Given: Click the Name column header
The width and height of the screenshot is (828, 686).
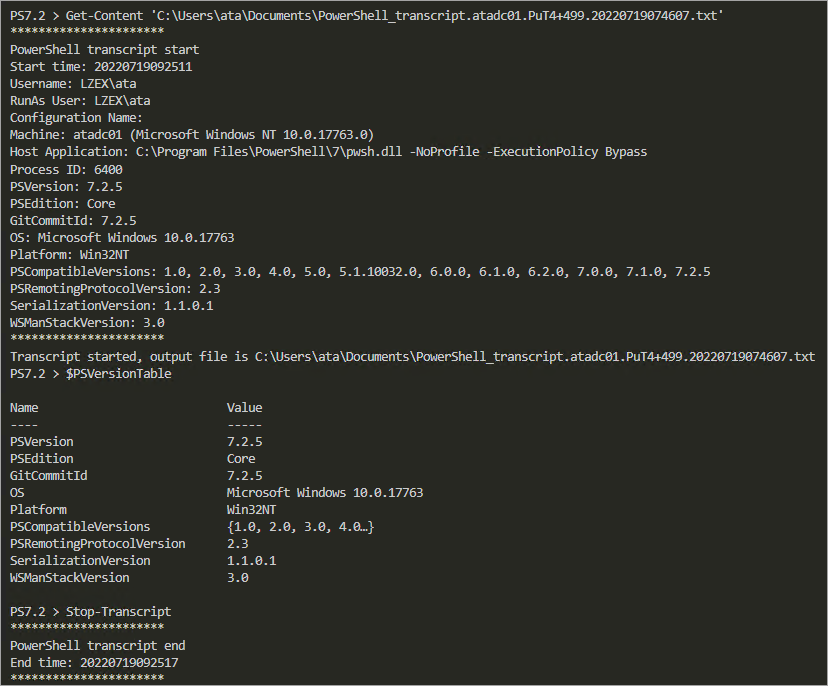Looking at the screenshot, I should point(24,408).
